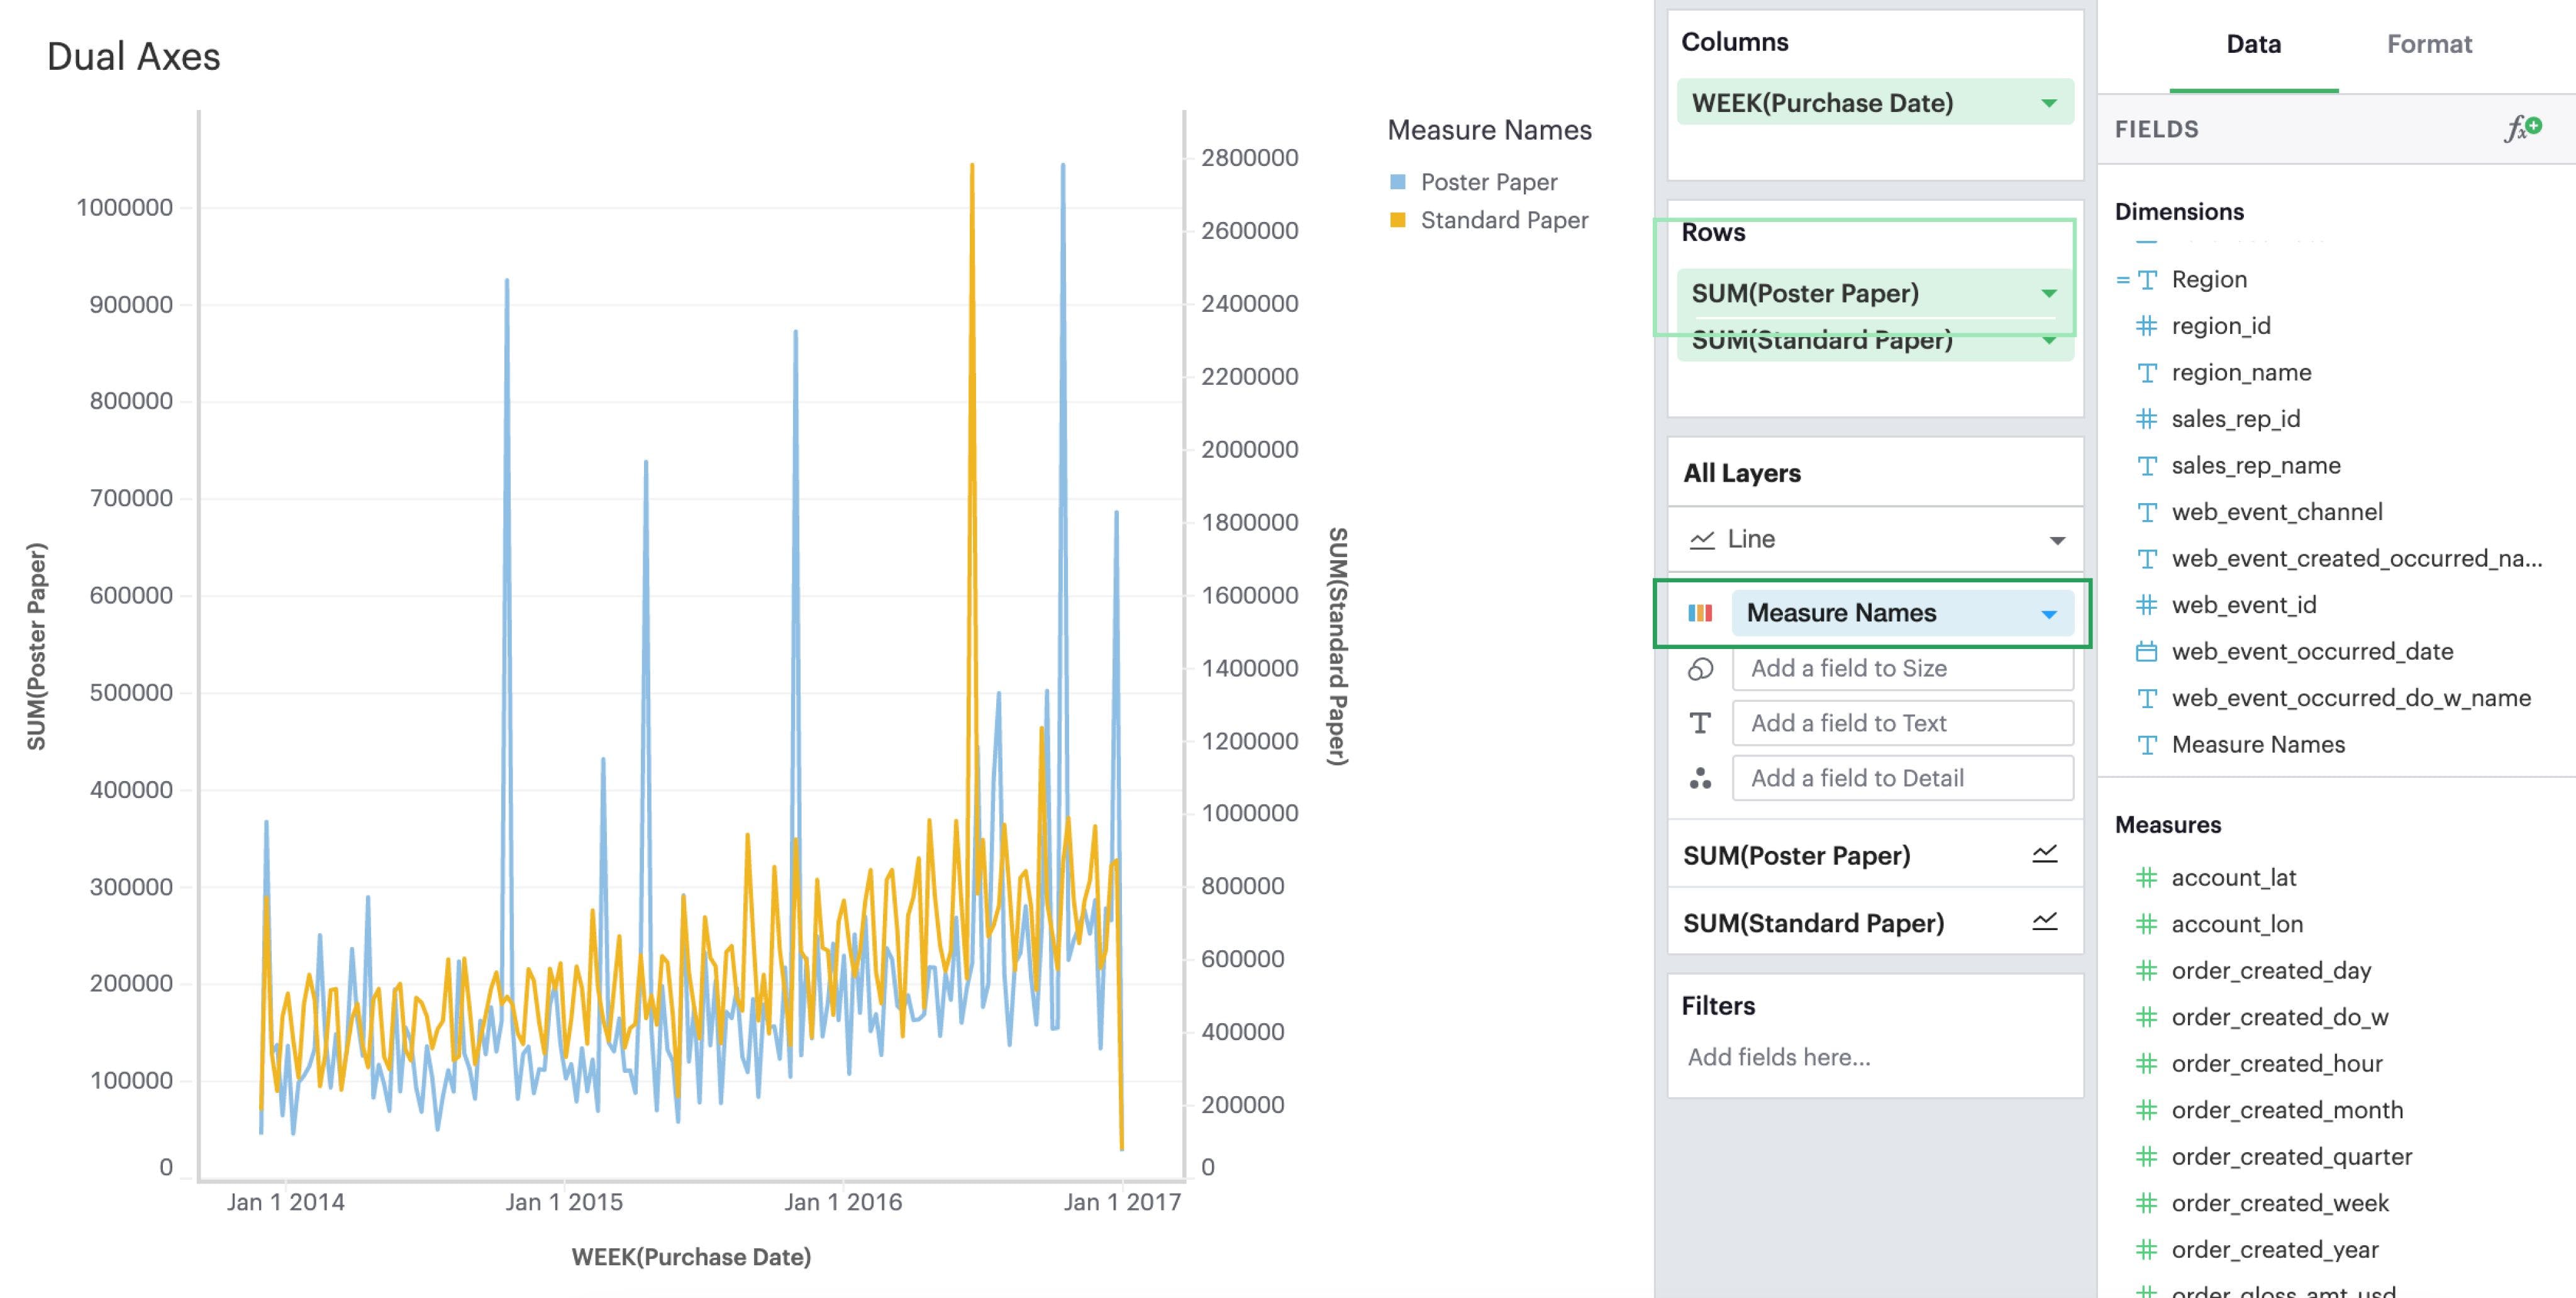
Task: Click the Detail dots icon
Action: (1700, 778)
